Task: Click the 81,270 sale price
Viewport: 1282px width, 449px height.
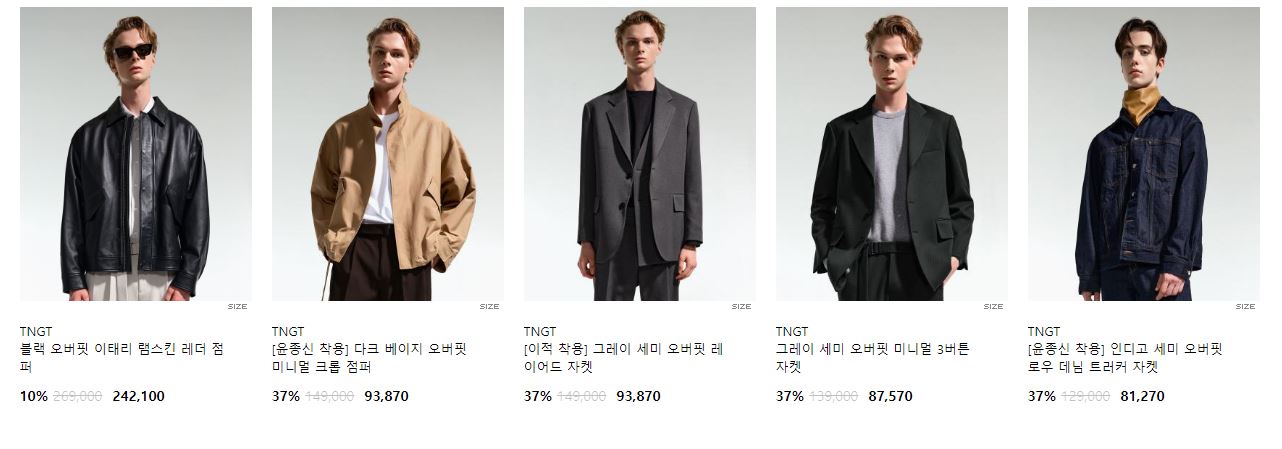Action: [x=1142, y=397]
